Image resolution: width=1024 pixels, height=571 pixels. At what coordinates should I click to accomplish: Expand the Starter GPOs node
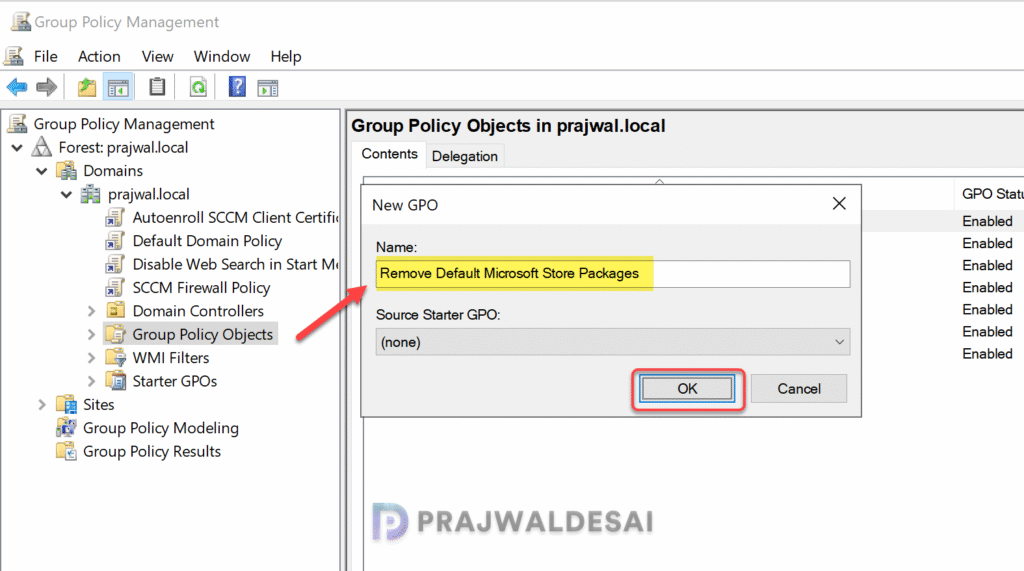click(91, 382)
